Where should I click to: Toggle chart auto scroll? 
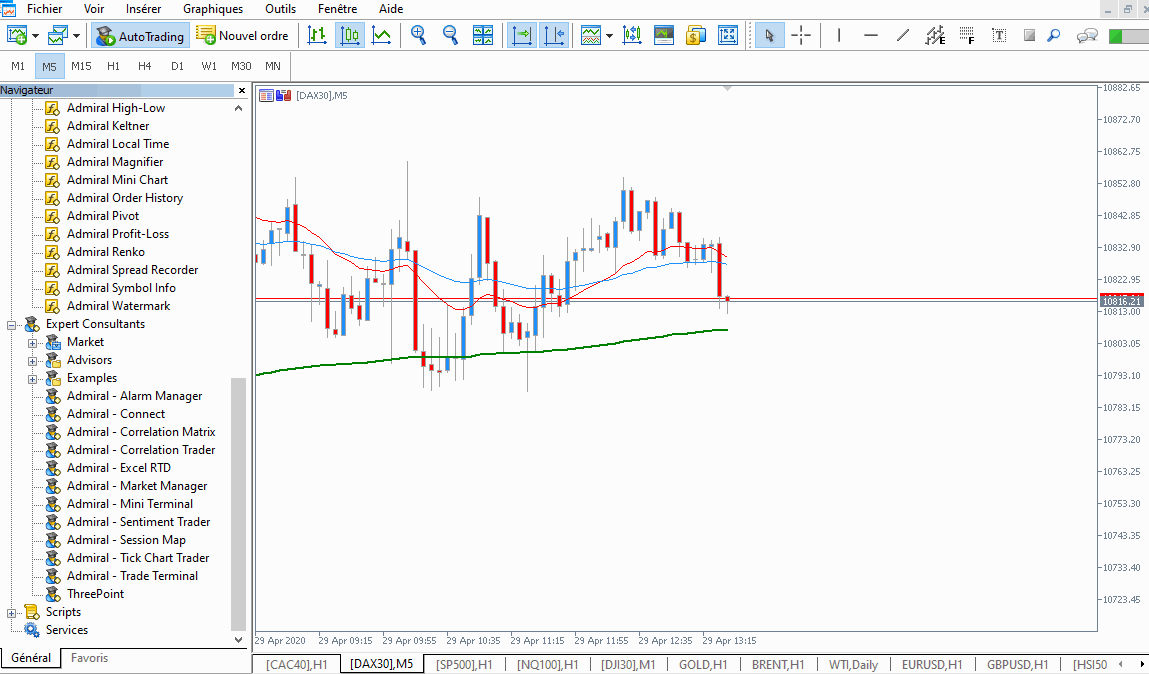(522, 35)
